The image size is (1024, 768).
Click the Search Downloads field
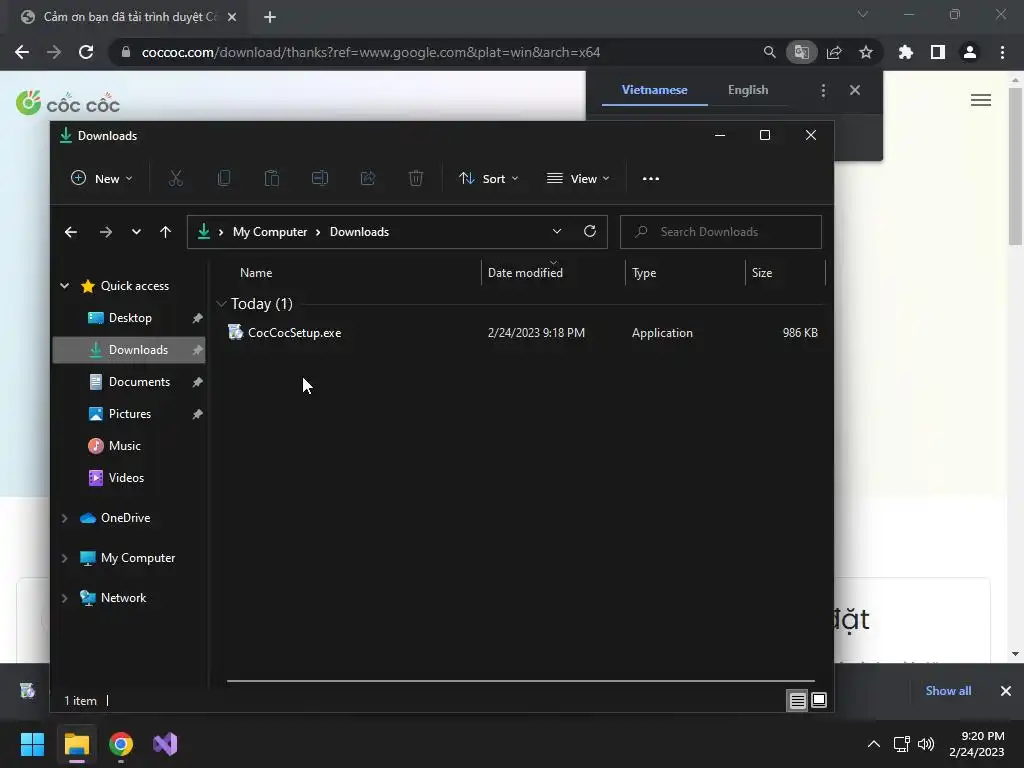[x=720, y=232]
